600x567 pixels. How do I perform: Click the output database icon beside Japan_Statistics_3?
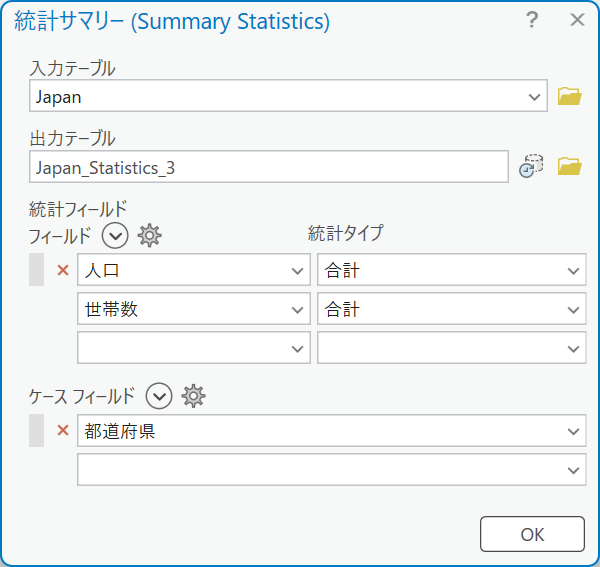[531, 166]
